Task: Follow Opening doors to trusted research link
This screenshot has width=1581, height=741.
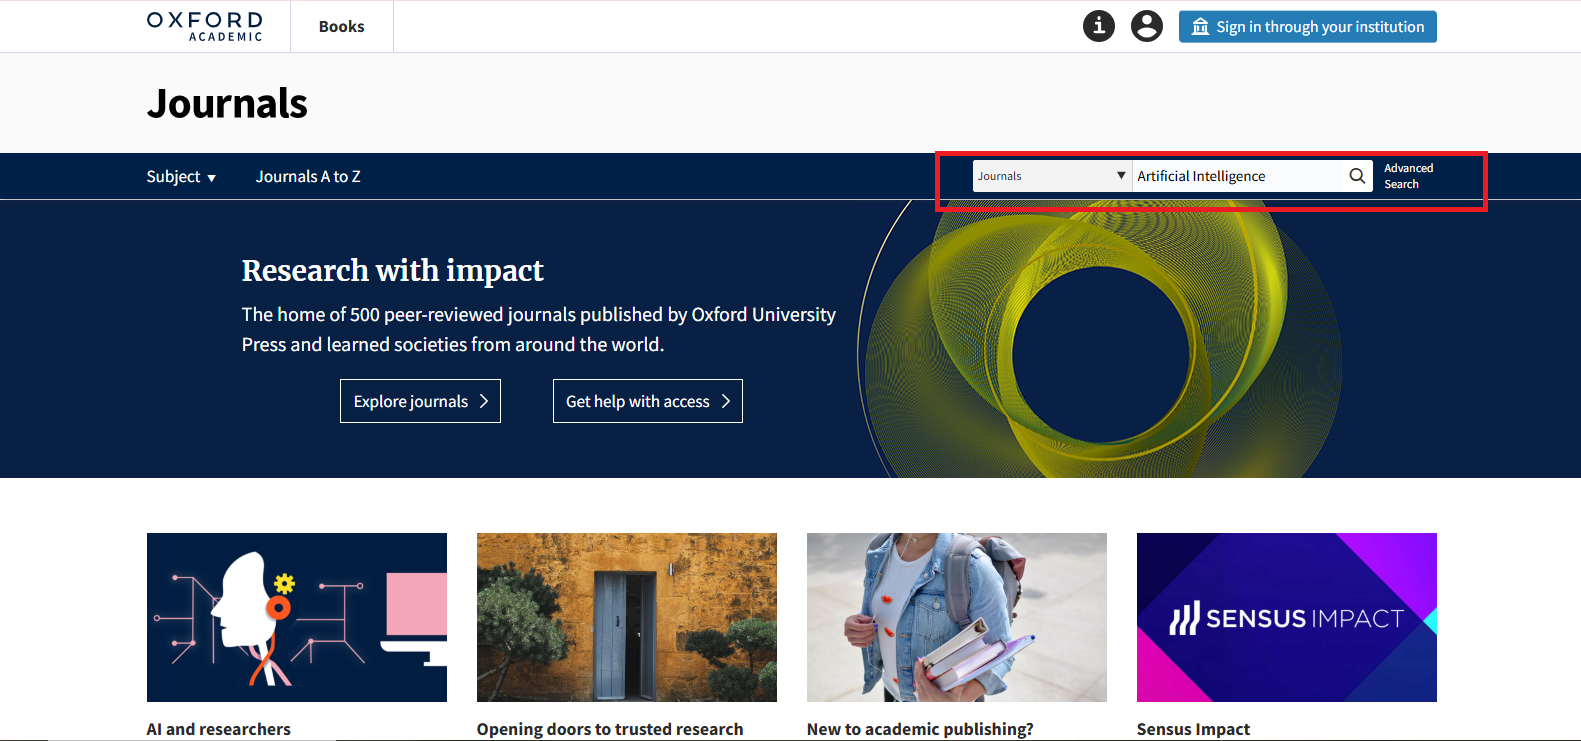Action: tap(610, 729)
